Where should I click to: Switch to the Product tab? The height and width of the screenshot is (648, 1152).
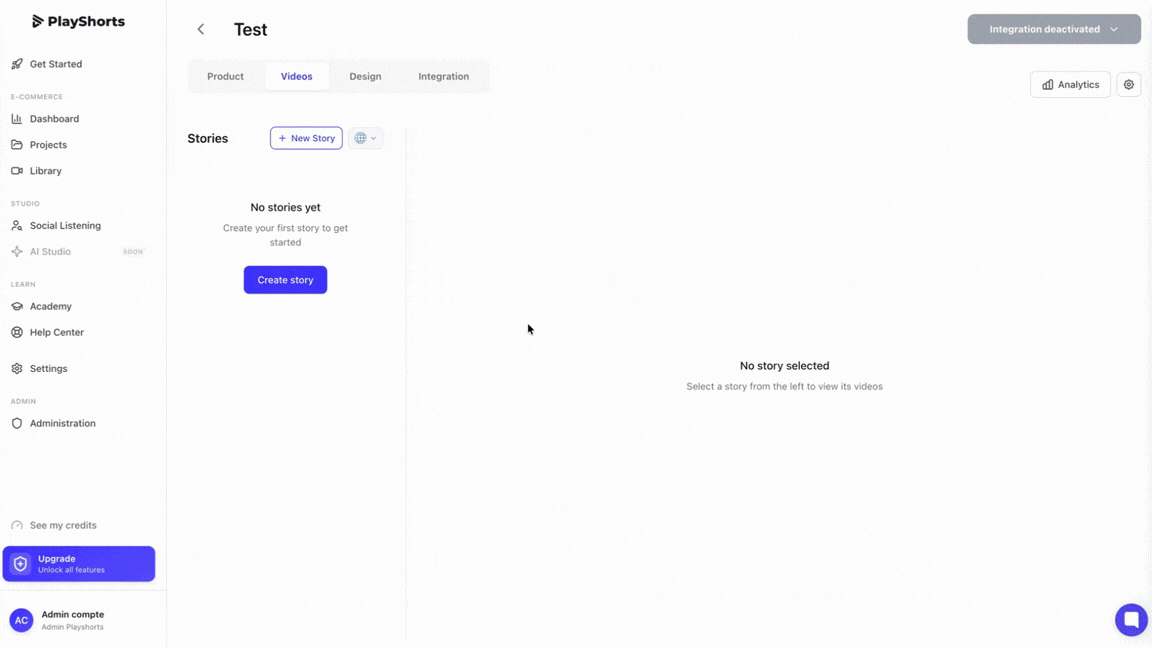225,76
